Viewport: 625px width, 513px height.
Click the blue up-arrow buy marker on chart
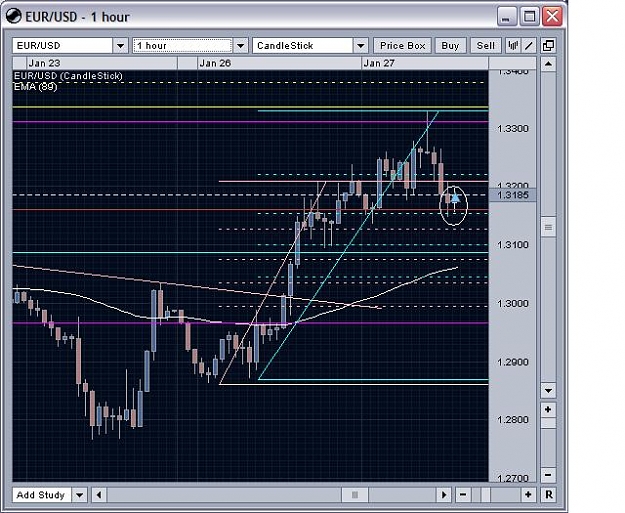tap(455, 197)
